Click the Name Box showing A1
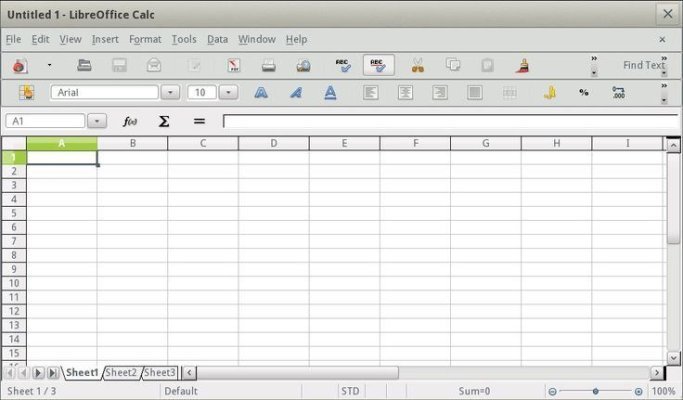Screen dimensions: 683x400 45,121
